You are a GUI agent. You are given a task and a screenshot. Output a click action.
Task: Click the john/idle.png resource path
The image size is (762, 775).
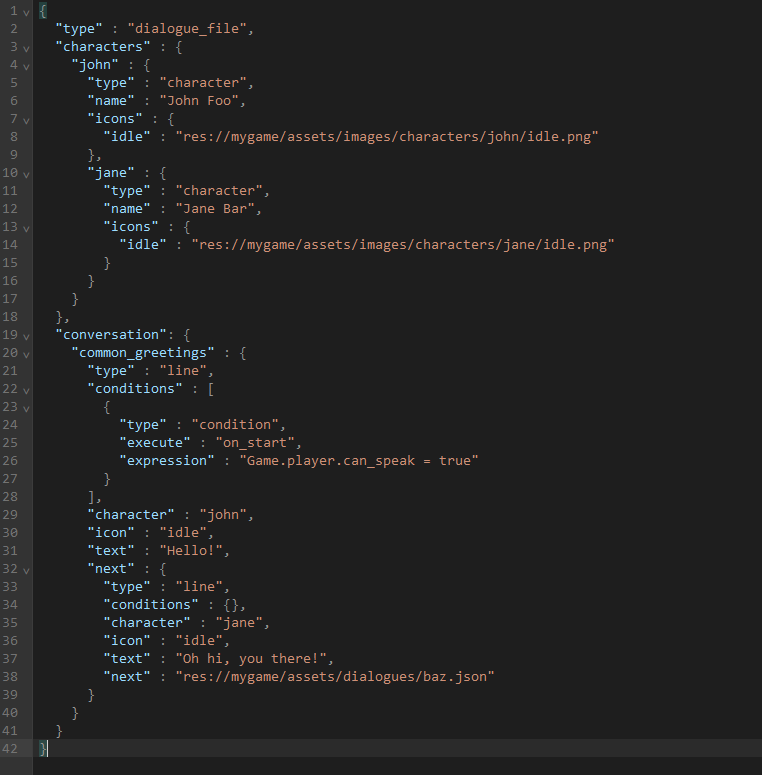click(387, 136)
